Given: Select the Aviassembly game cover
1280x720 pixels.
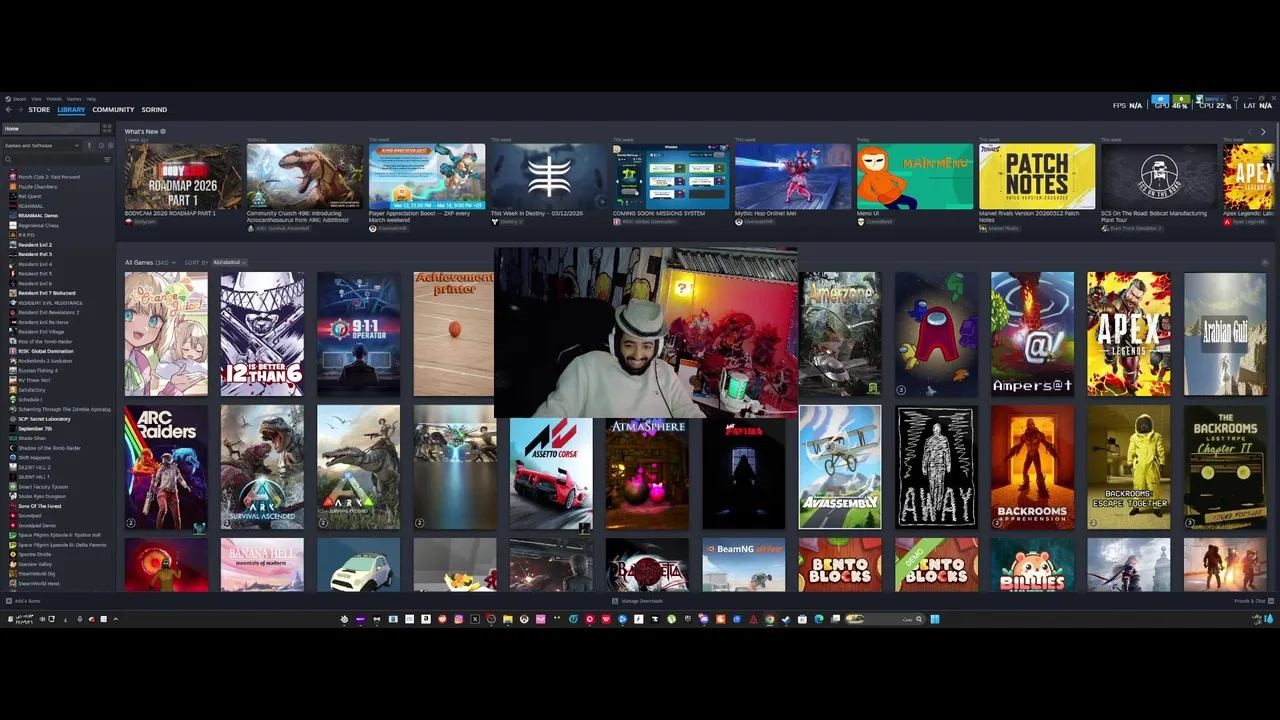Looking at the screenshot, I should tap(840, 467).
